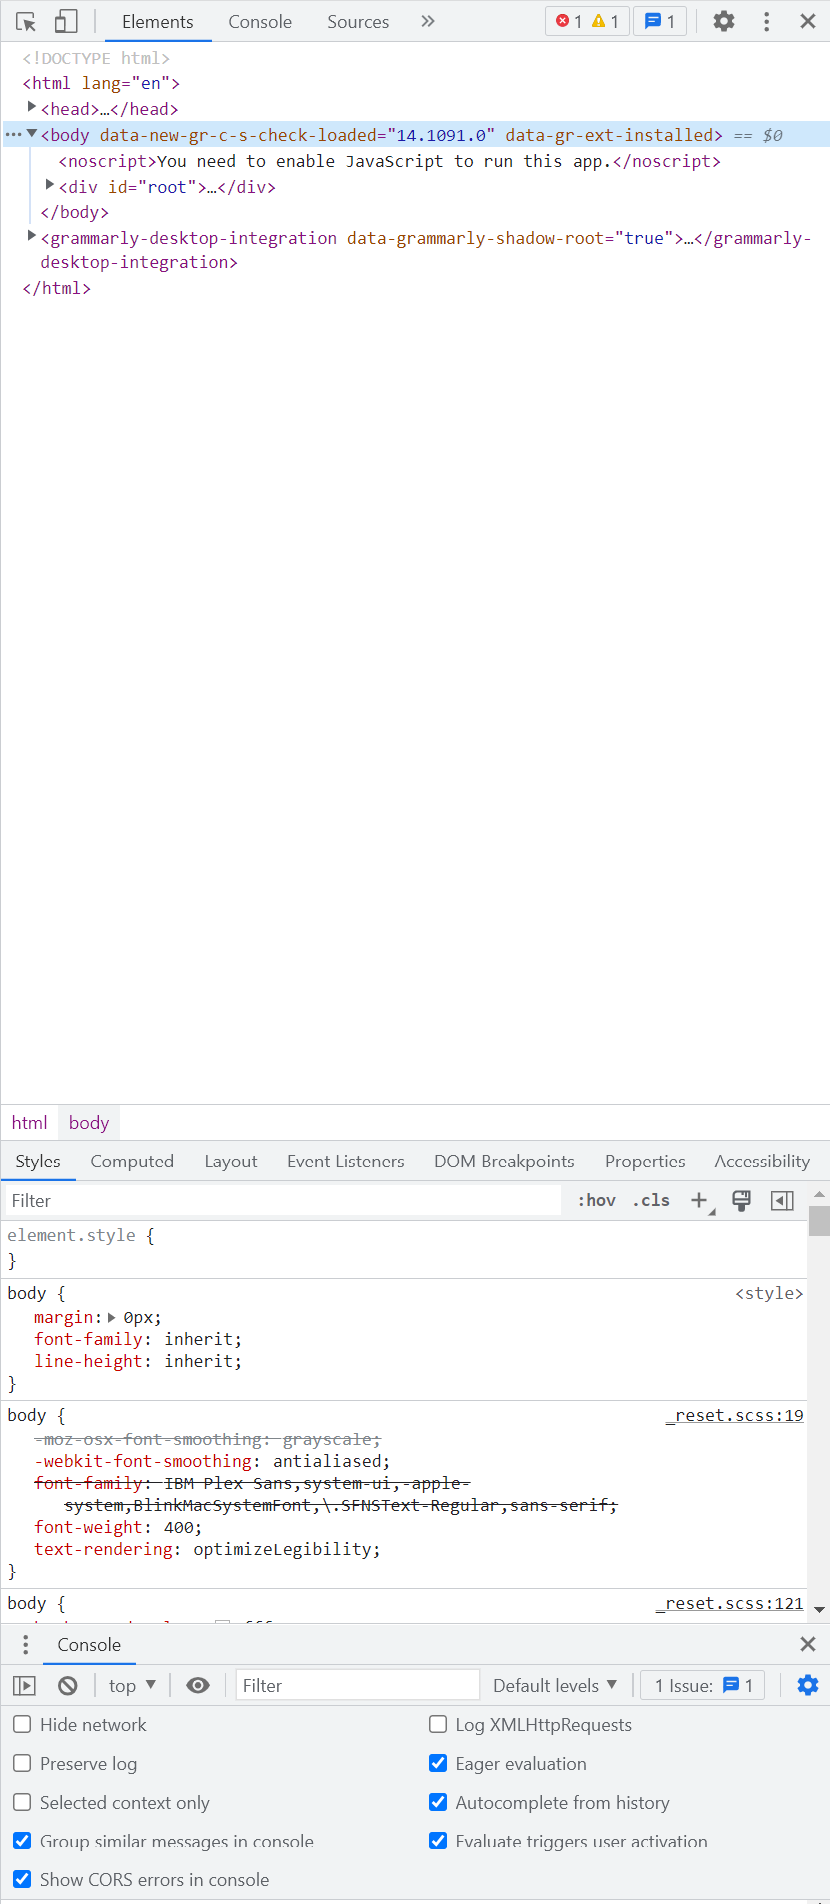This screenshot has height=1904, width=830.
Task: Open DevTools settings gear
Action: 723,21
